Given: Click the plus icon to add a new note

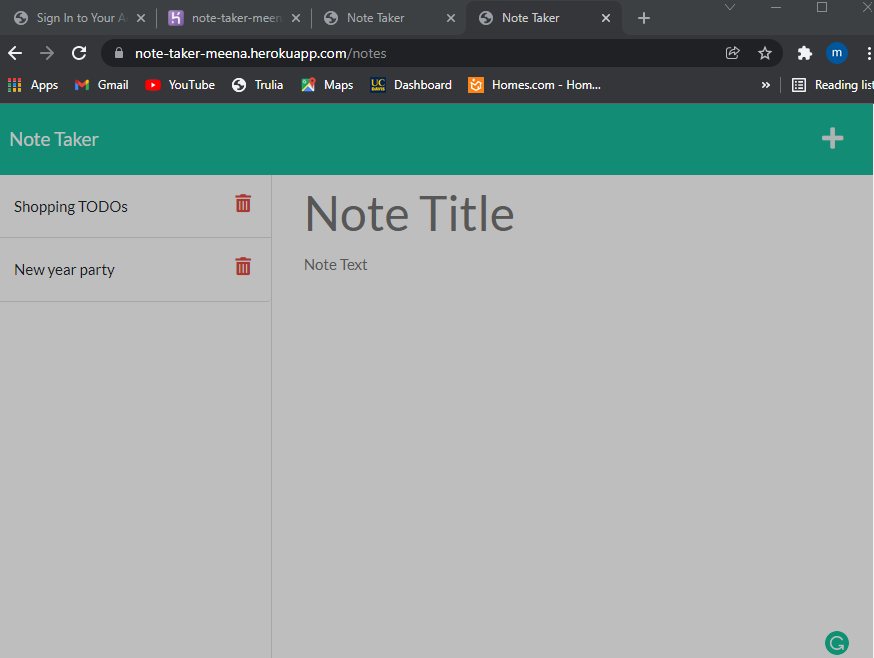Looking at the screenshot, I should click(x=832, y=138).
